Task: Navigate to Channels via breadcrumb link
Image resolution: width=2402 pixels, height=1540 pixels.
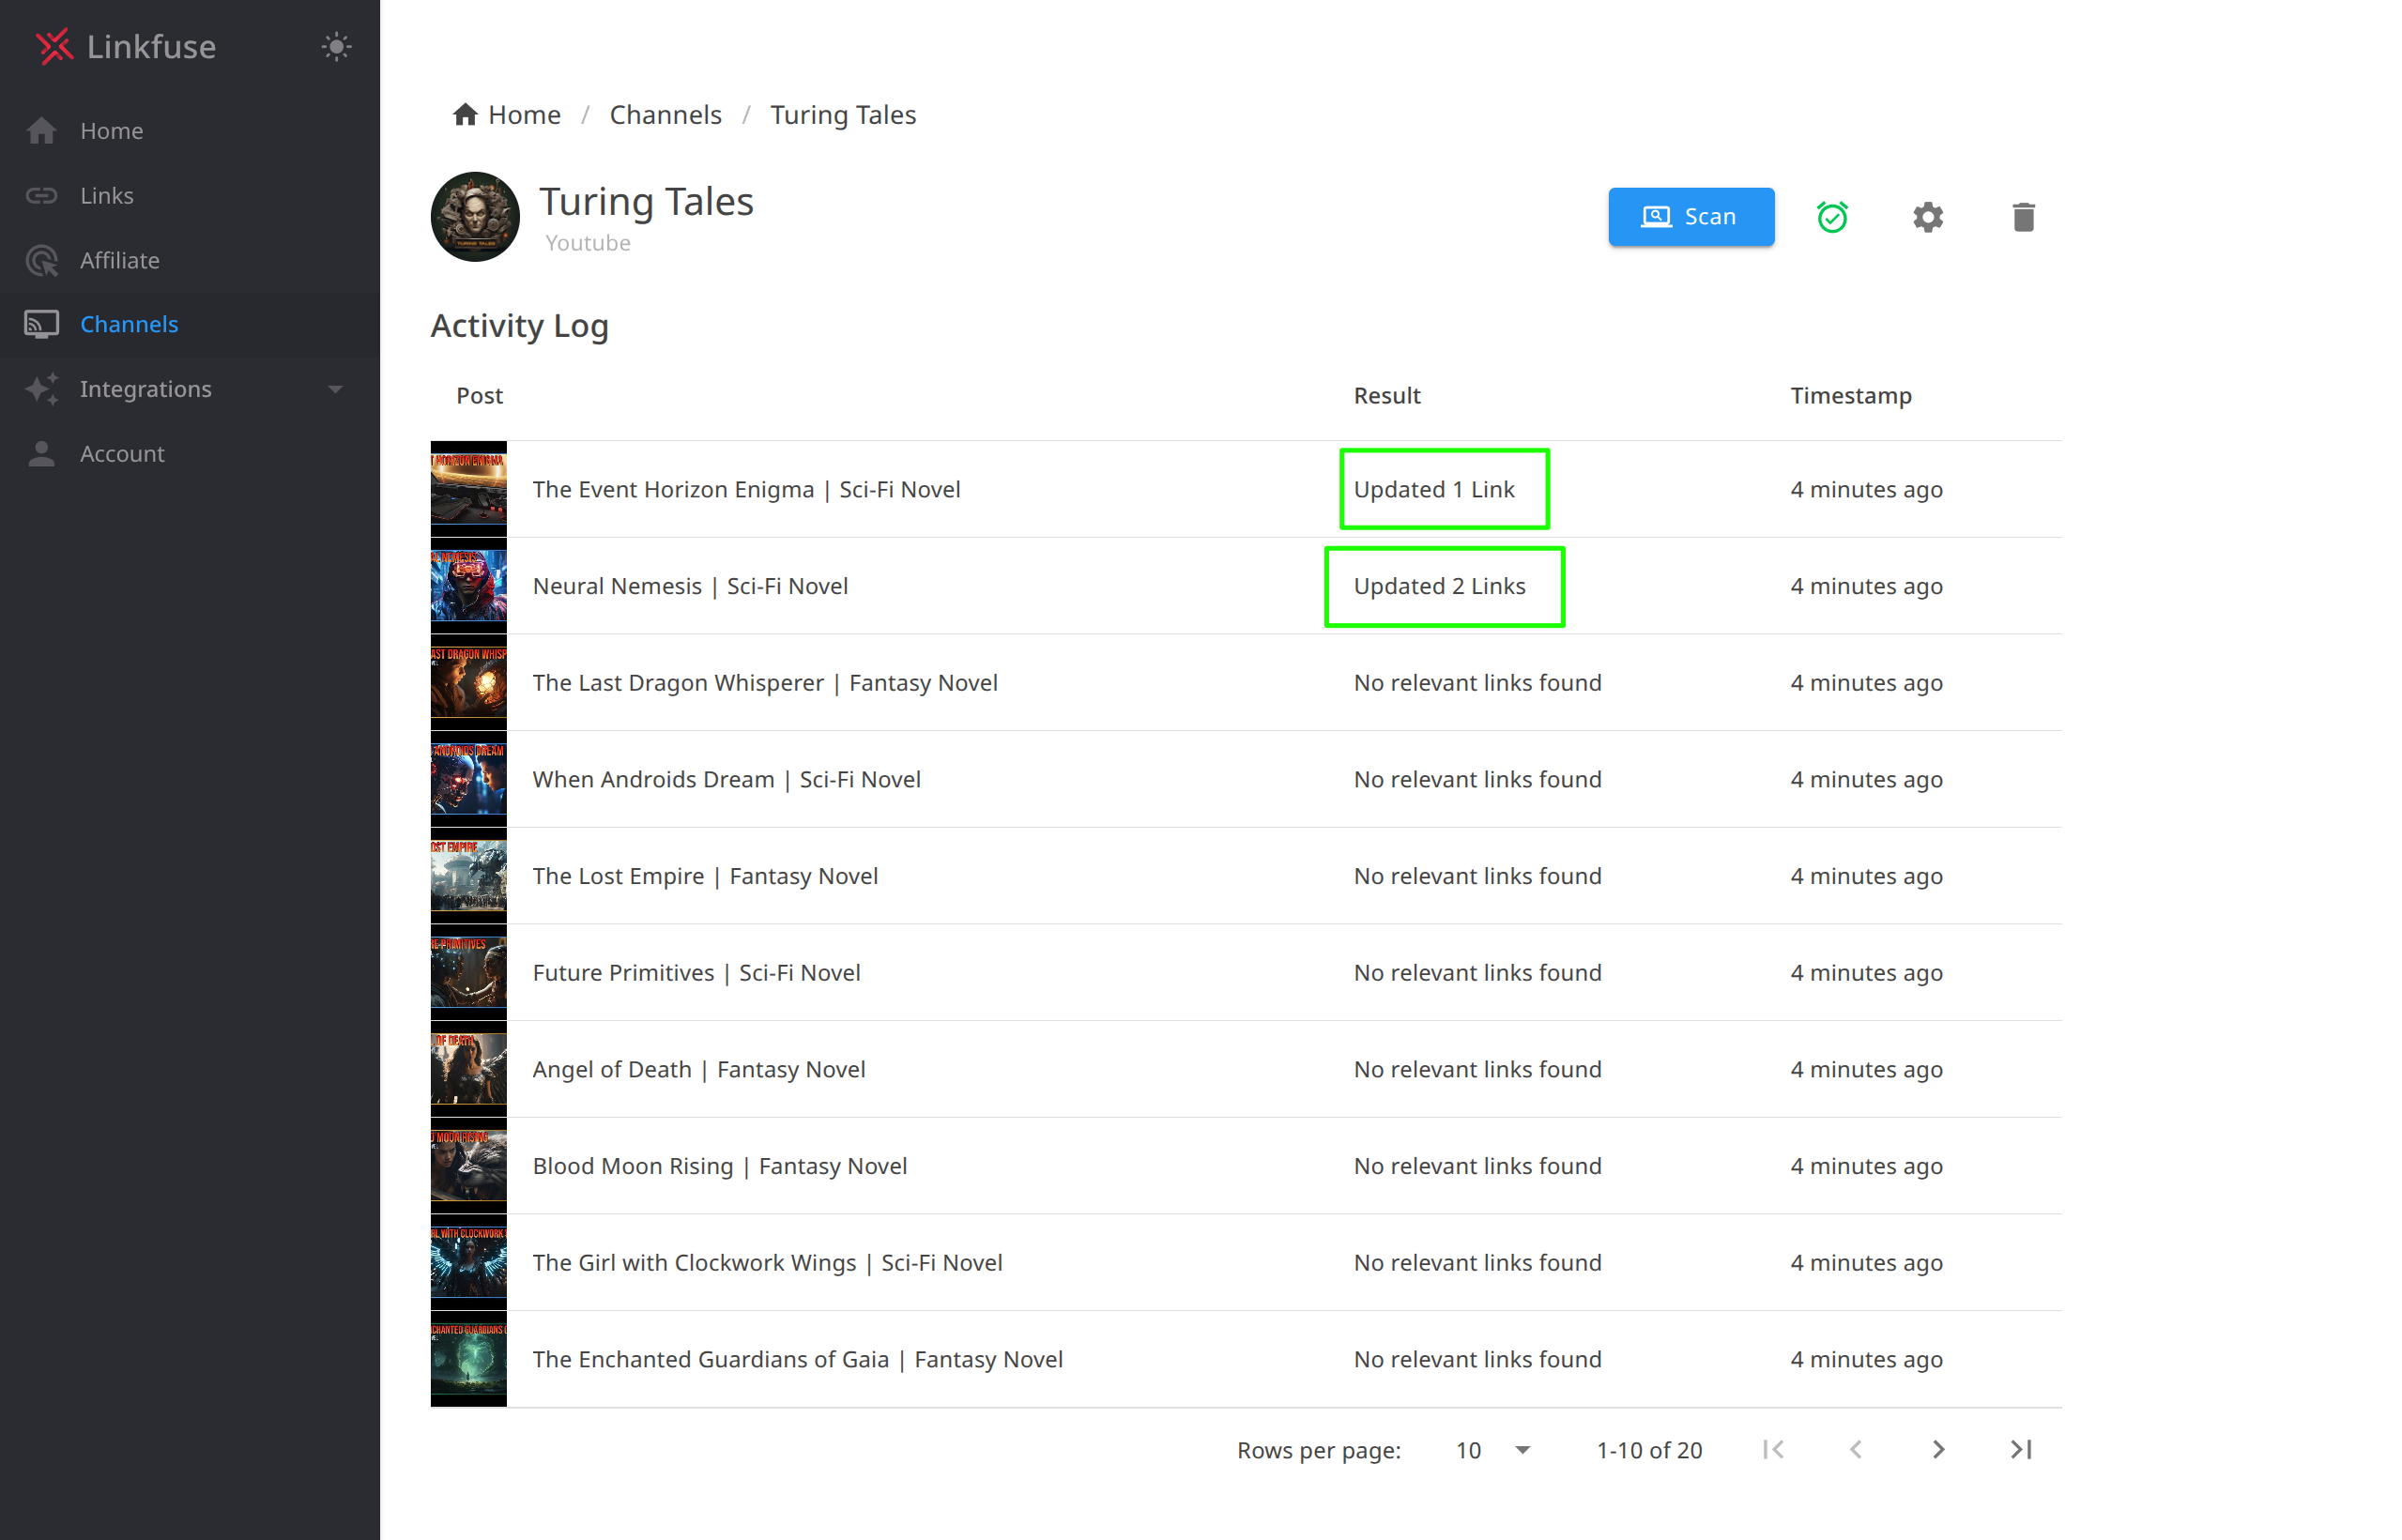Action: 665,114
